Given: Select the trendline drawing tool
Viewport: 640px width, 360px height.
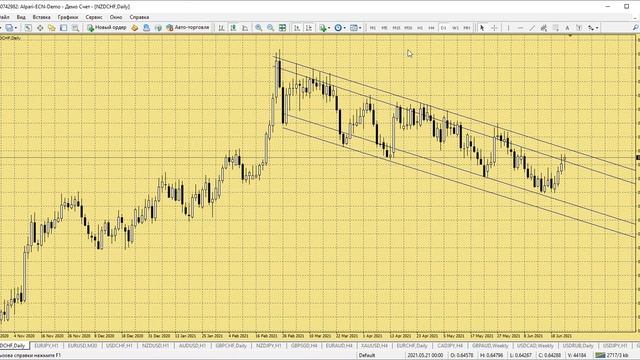Looking at the screenshot, I should 532,28.
